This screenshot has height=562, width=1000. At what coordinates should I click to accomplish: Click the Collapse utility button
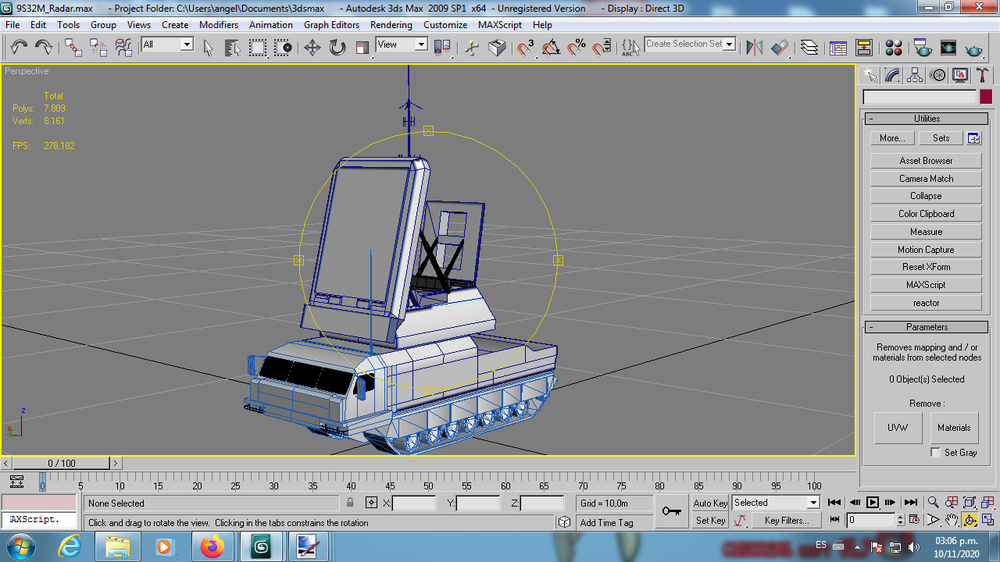926,196
